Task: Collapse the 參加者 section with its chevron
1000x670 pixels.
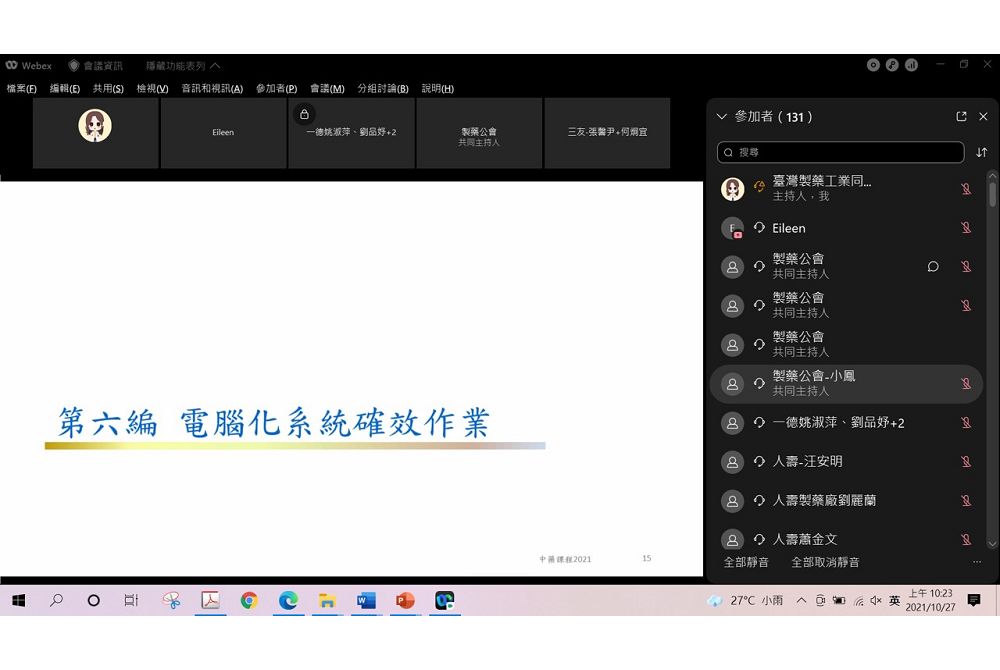Action: click(722, 117)
